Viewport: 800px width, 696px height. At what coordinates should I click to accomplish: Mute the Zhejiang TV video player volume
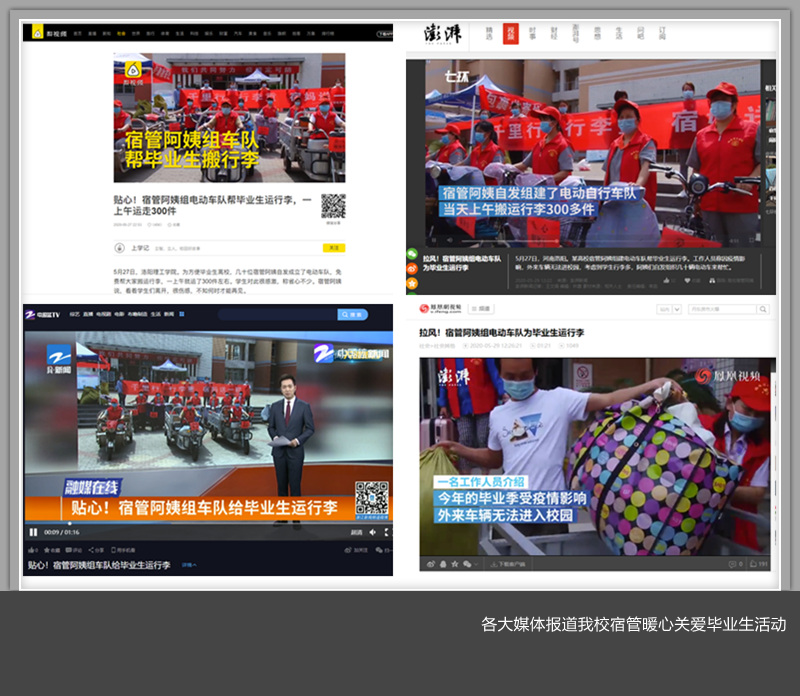click(x=373, y=532)
